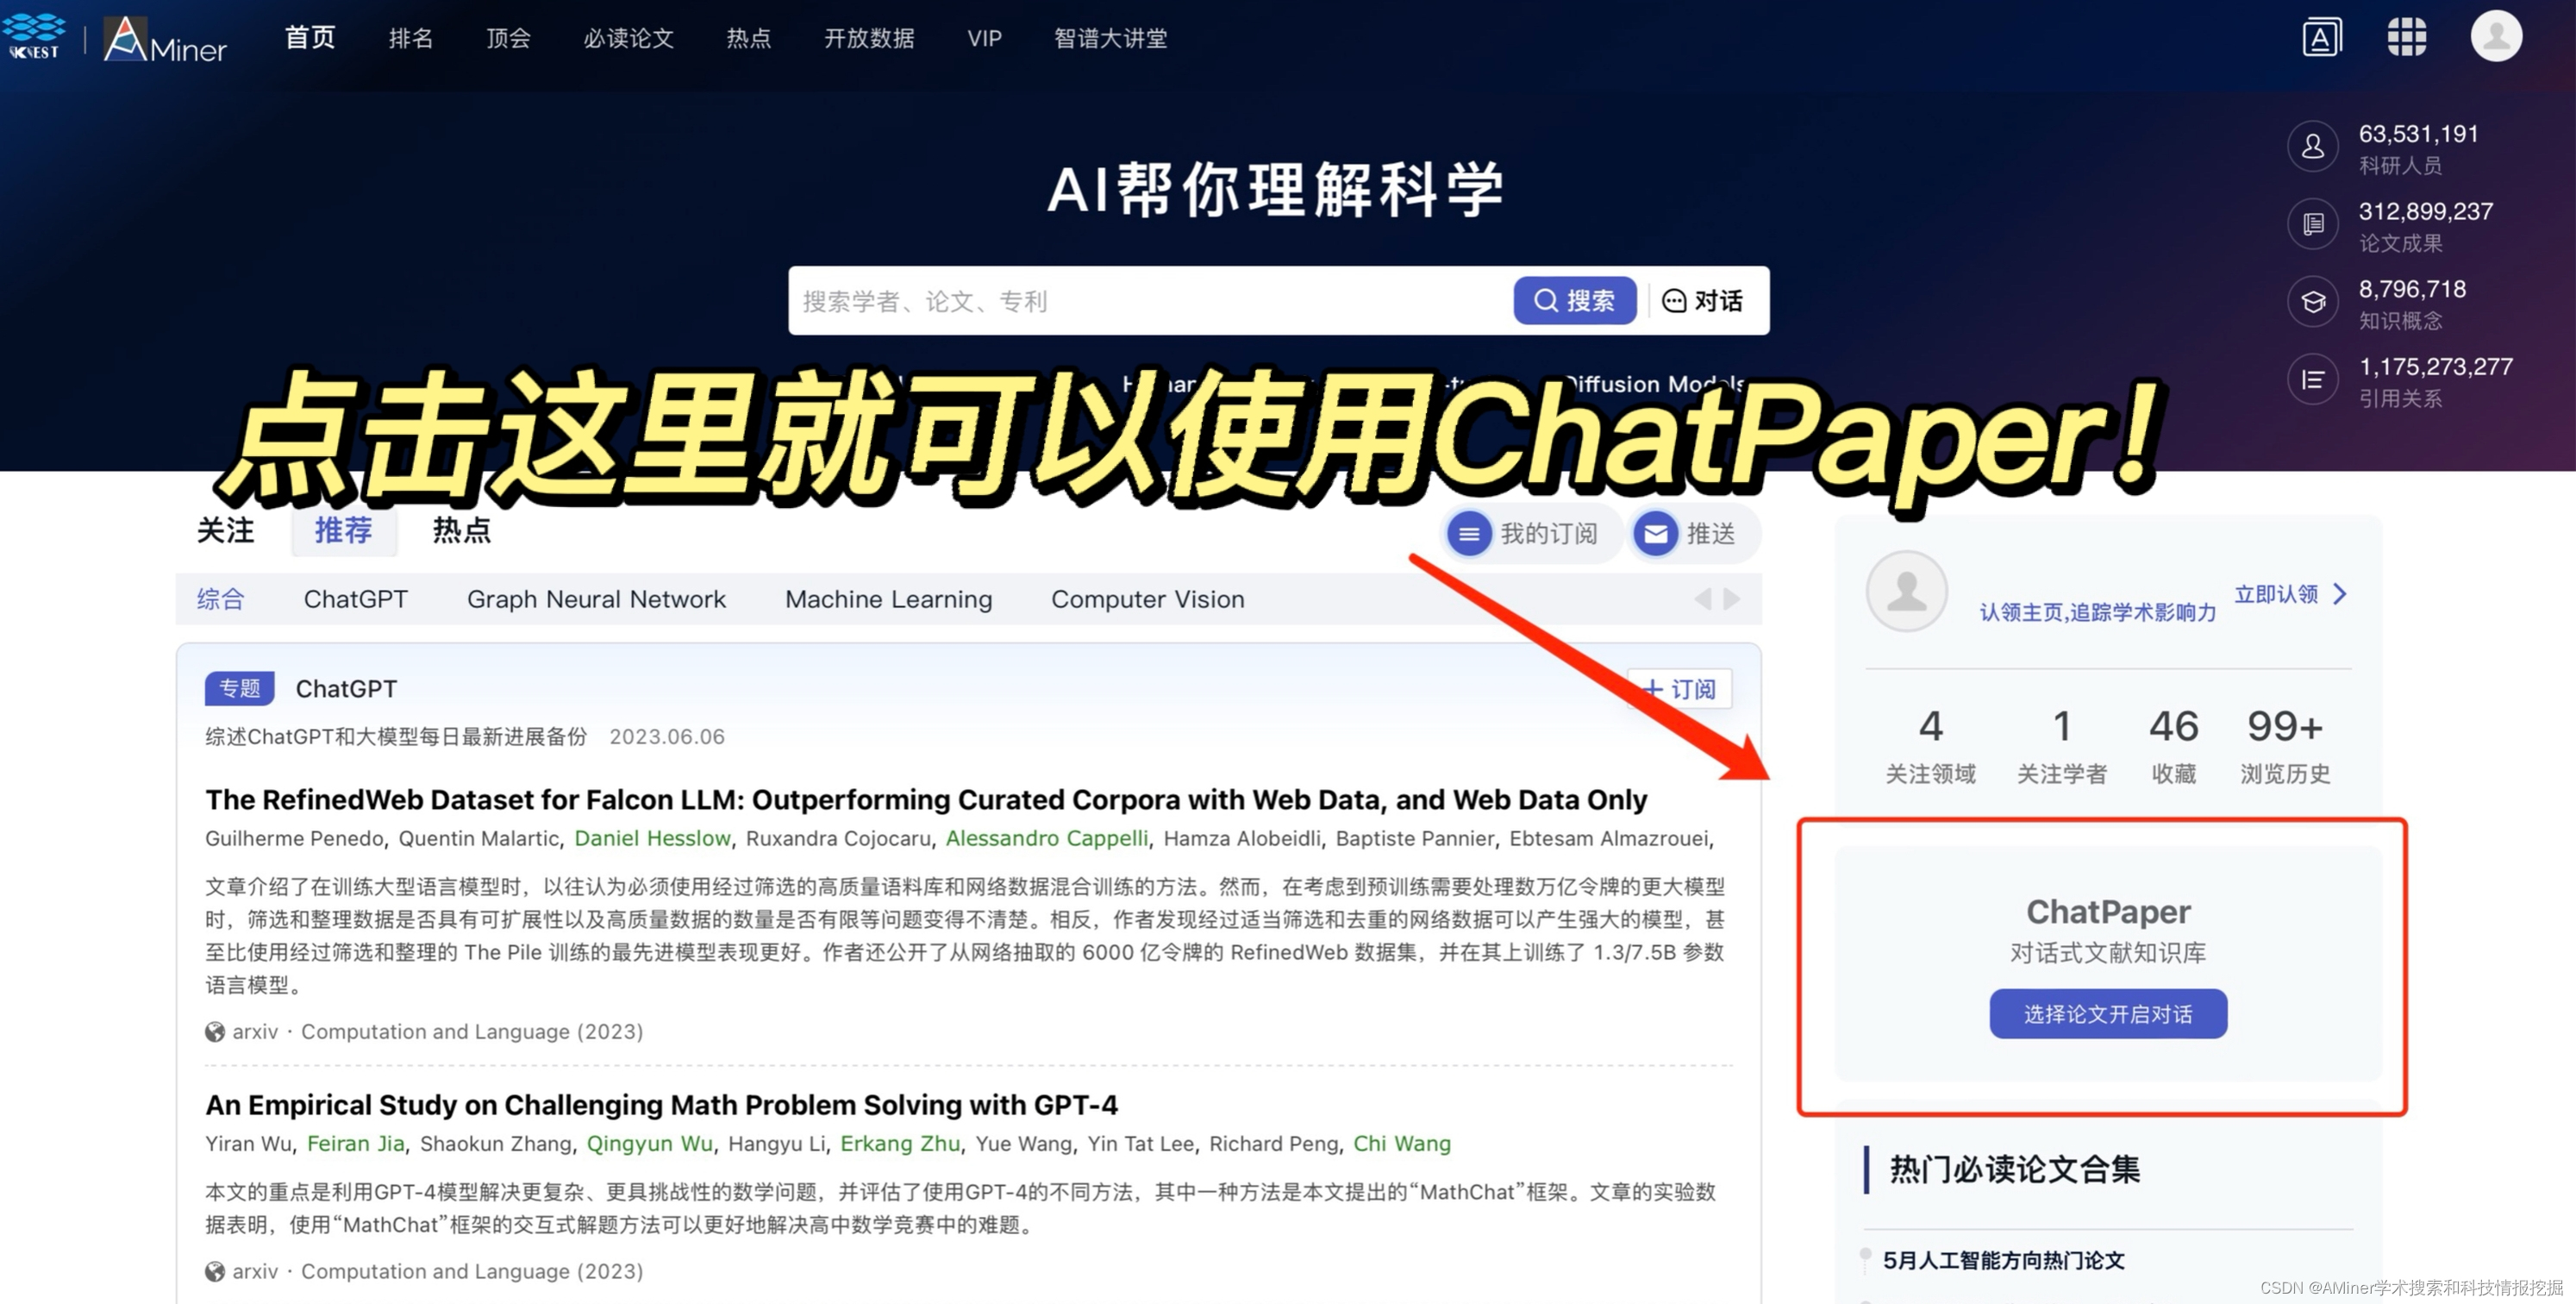
Task: Switch to the 热点 feed tab
Action: click(462, 531)
